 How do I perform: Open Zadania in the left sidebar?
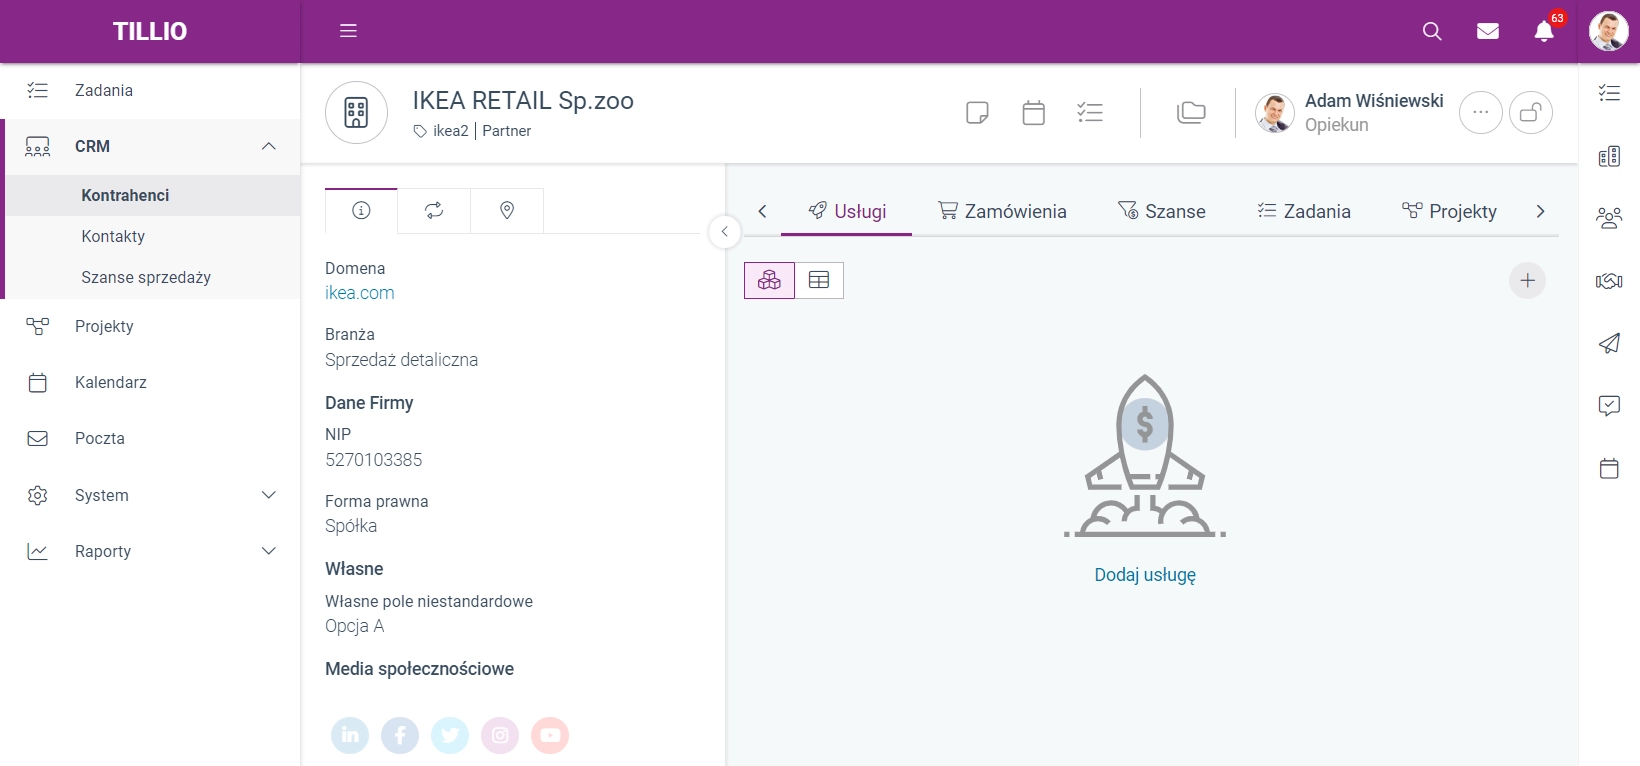click(x=150, y=90)
